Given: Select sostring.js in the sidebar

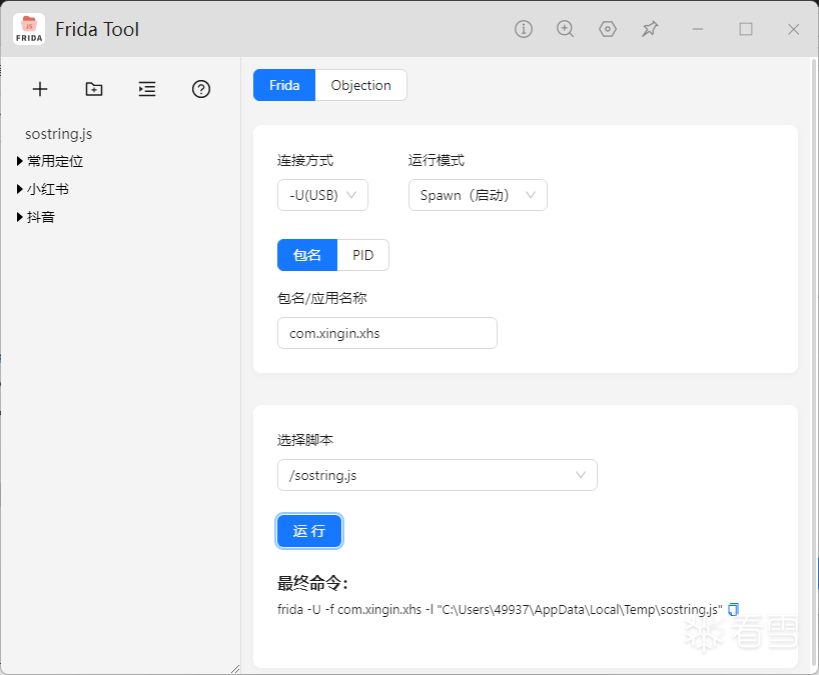Looking at the screenshot, I should click(x=58, y=134).
